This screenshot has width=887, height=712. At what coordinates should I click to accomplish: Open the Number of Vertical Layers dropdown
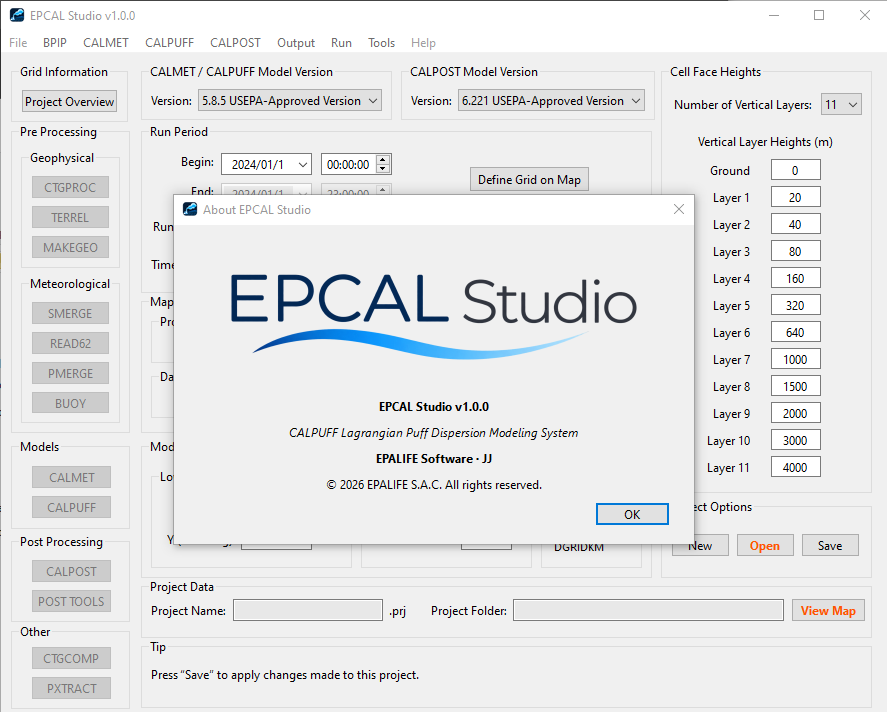point(852,105)
